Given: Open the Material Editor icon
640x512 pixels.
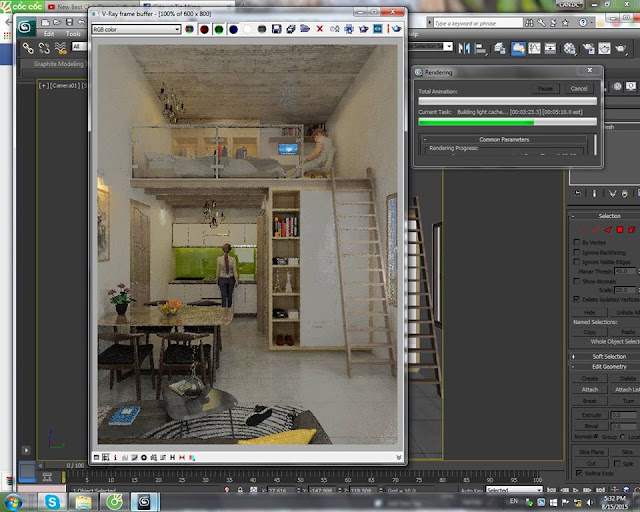Looking at the screenshot, I should (x=569, y=49).
